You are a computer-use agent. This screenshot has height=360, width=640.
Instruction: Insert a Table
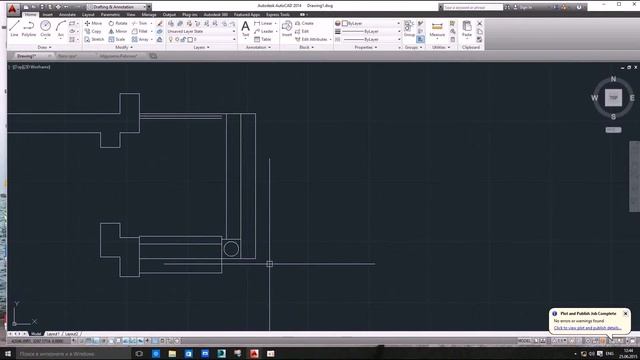coord(262,40)
